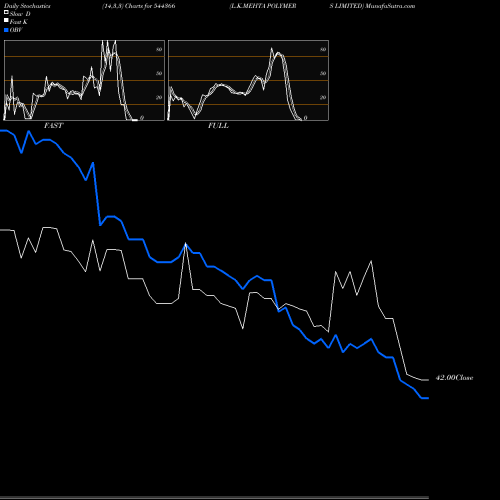
Task: Select the 'Daily Stochastics' title text
Action: [x=27, y=6]
